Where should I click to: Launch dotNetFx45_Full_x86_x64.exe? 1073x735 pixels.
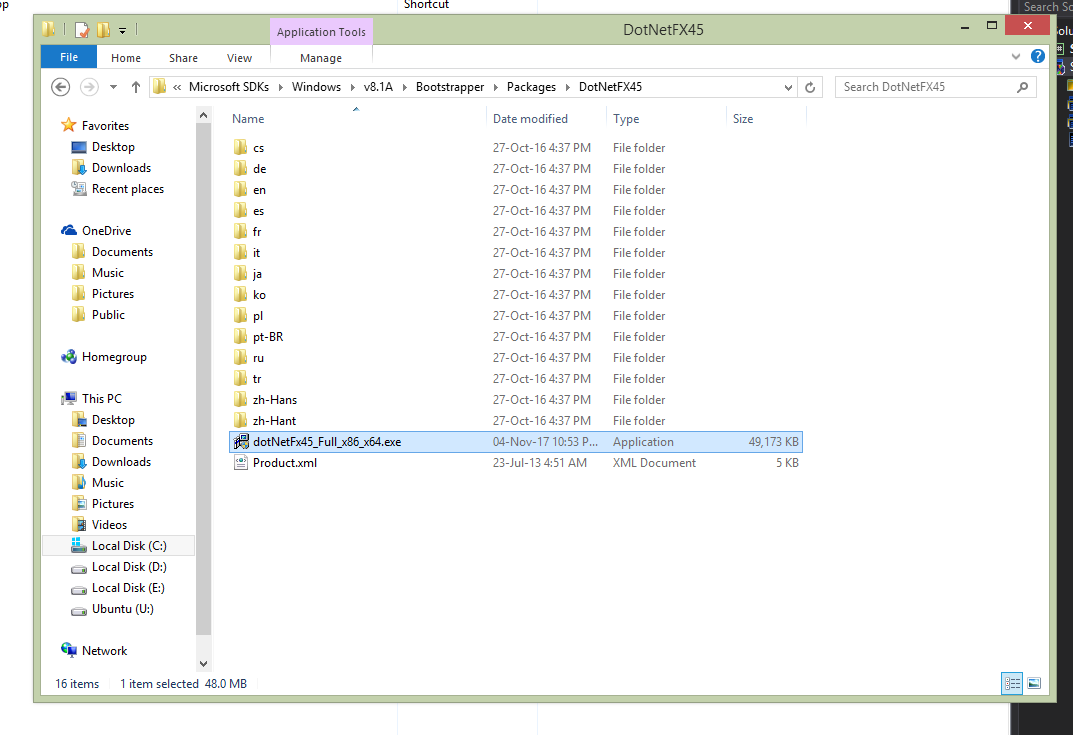pyautogui.click(x=329, y=441)
